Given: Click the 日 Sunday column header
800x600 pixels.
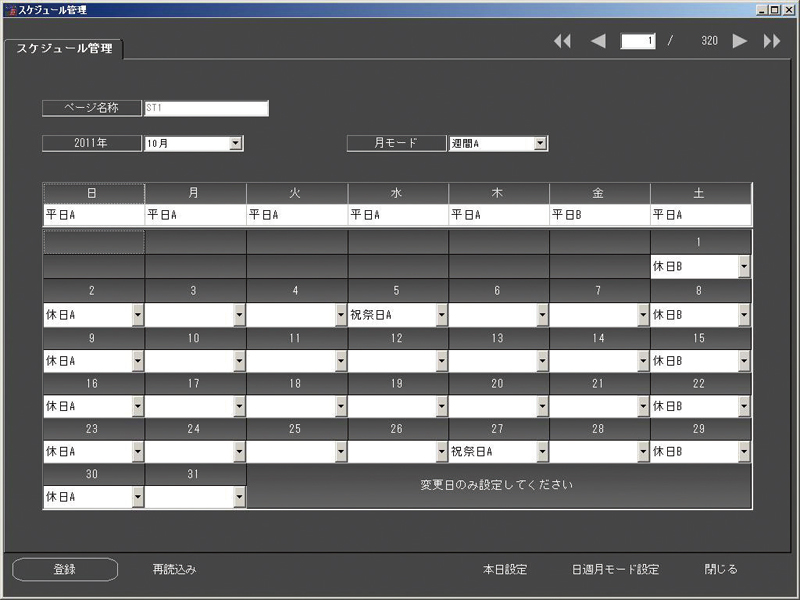Looking at the screenshot, I should 94,193.
